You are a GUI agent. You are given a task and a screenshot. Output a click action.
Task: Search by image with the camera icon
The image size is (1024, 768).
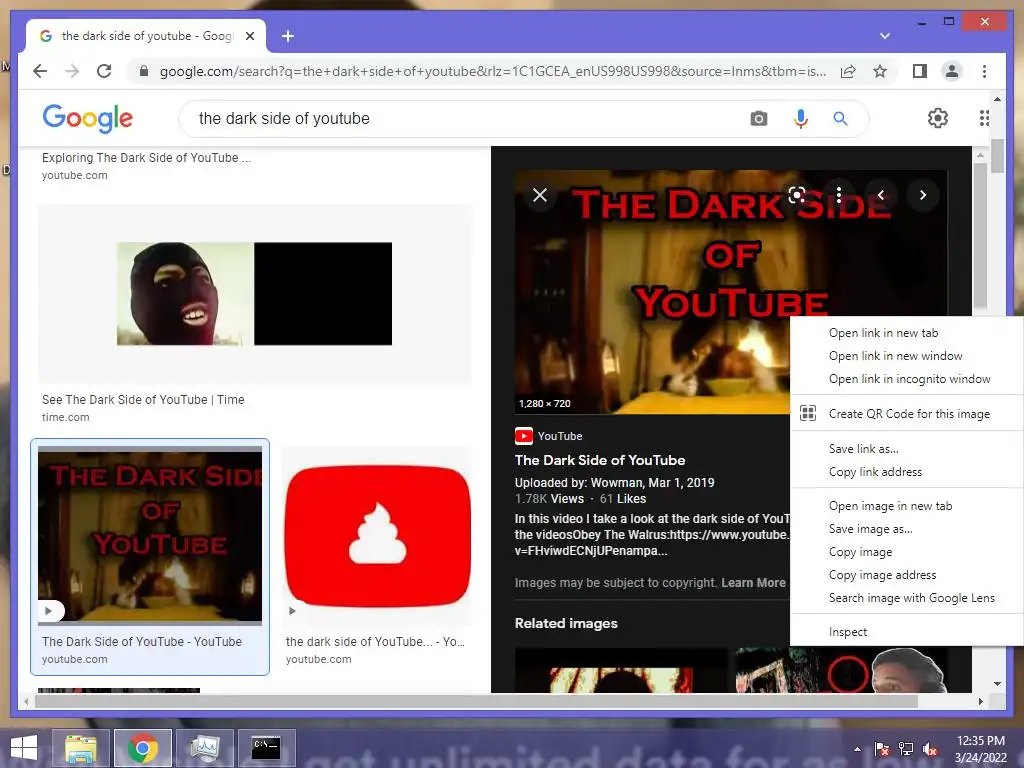coord(758,118)
